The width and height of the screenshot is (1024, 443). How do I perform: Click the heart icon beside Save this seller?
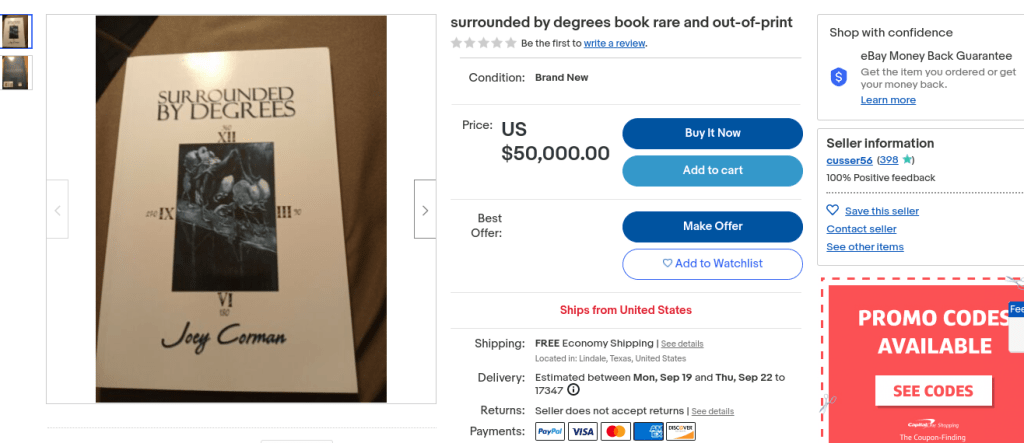832,211
